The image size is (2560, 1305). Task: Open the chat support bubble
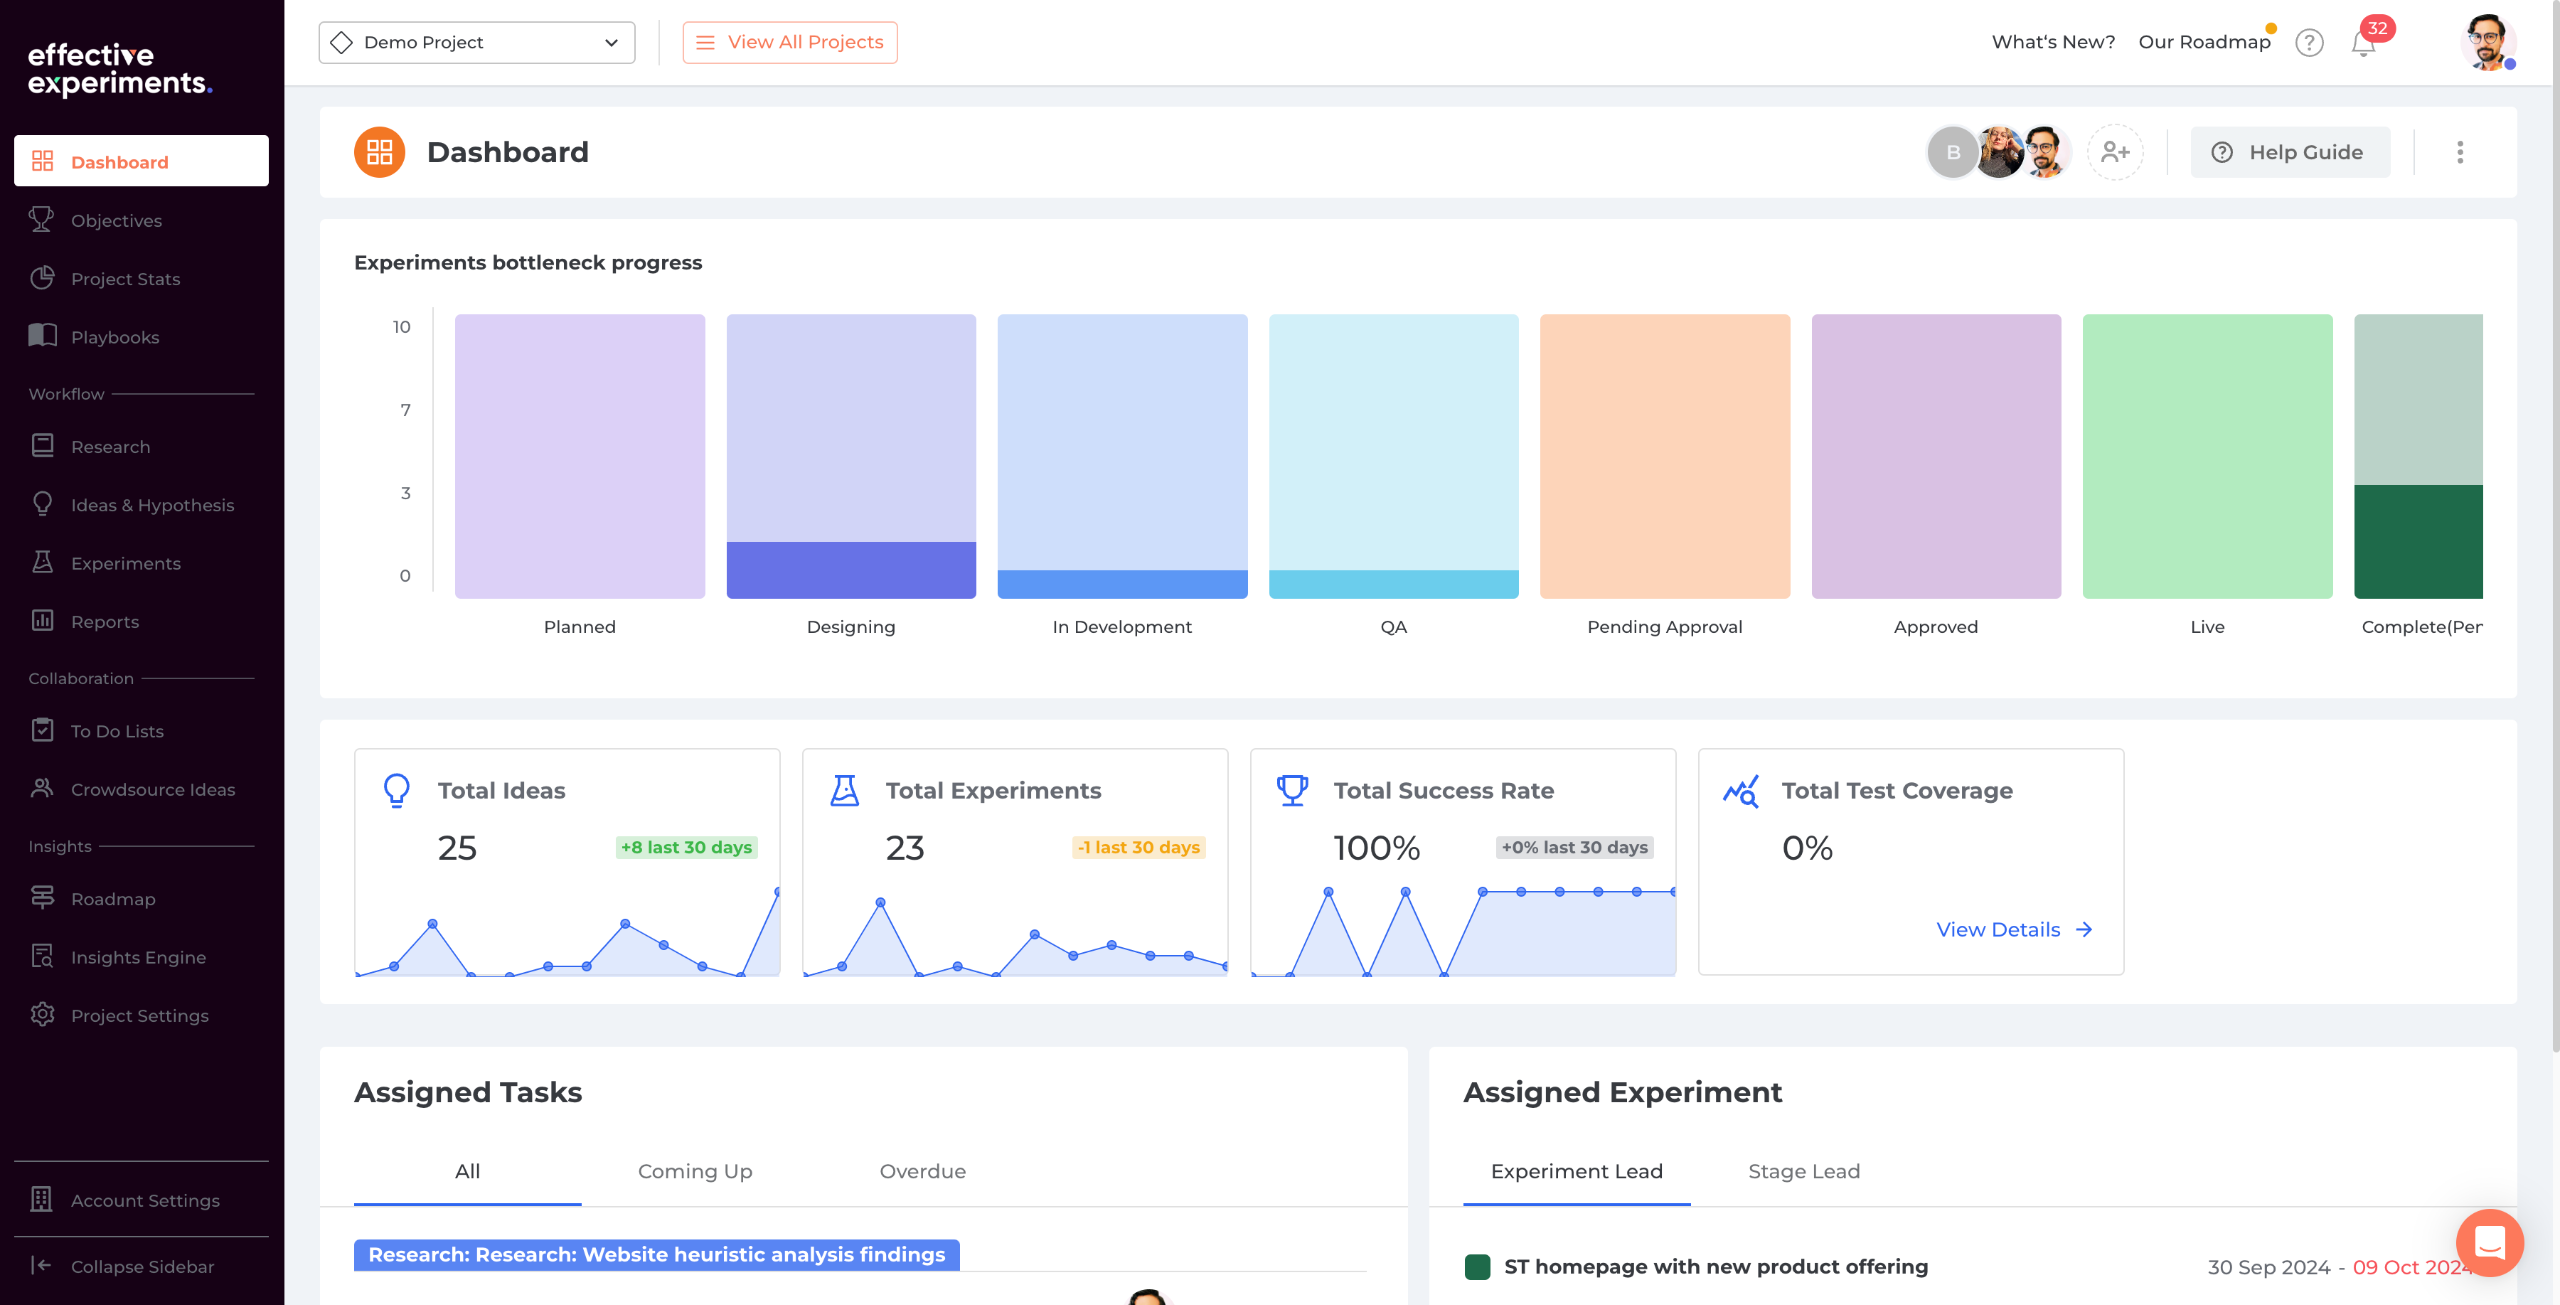[x=2489, y=1242]
